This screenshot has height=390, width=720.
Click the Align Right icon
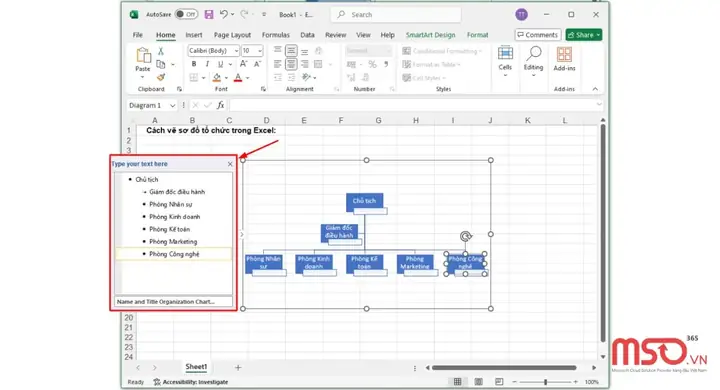click(304, 64)
